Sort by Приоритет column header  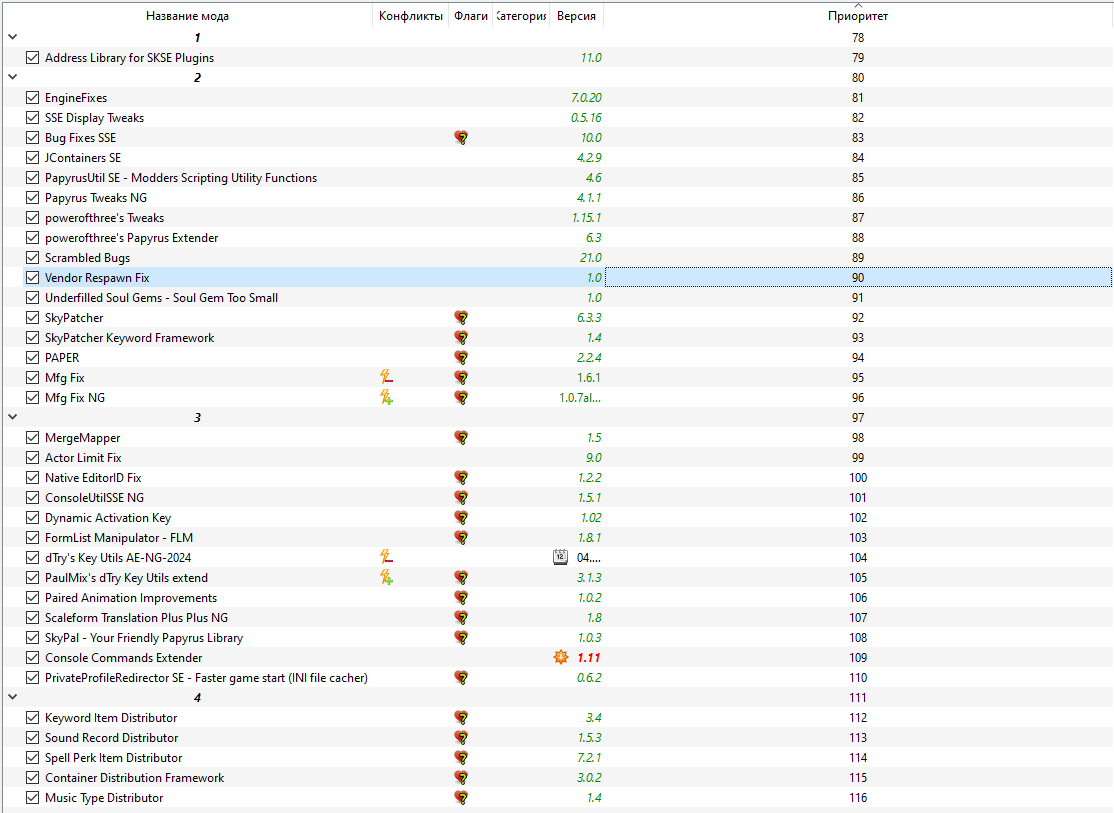coord(858,16)
